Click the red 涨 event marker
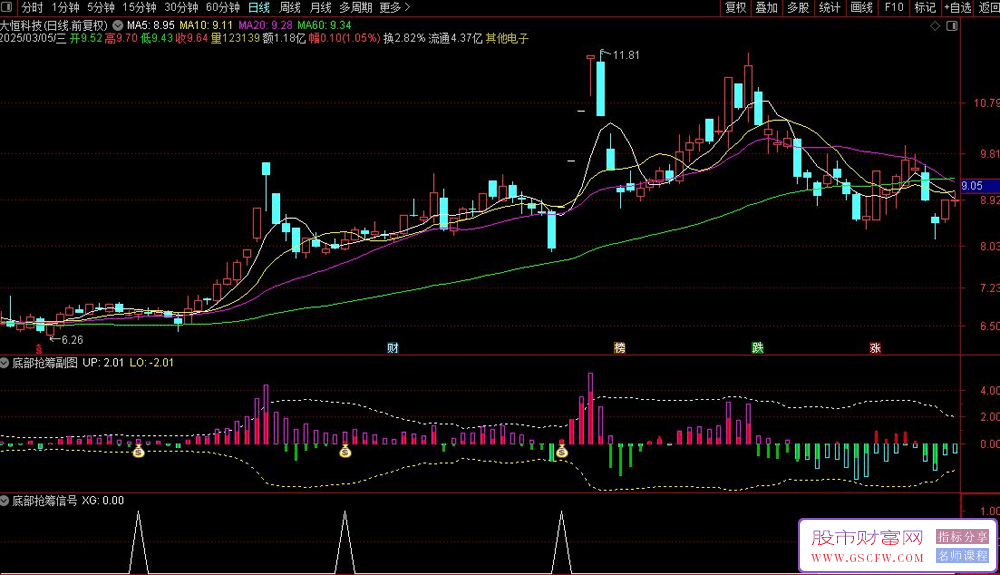Image resolution: width=1000 pixels, height=575 pixels. tap(875, 348)
